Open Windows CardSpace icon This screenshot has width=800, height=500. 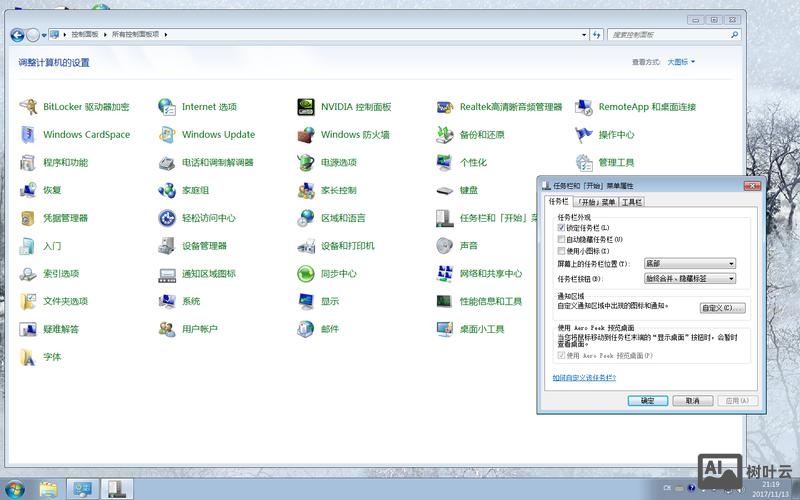[x=28, y=135]
